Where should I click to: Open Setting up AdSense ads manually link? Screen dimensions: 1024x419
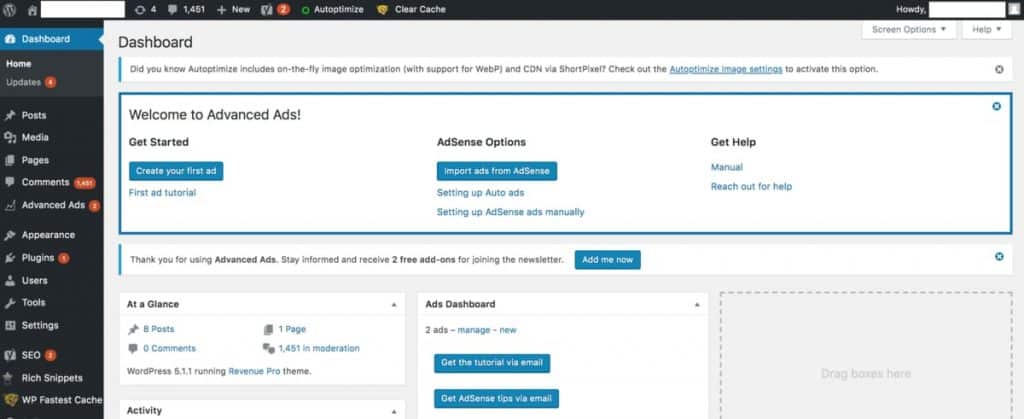click(511, 212)
